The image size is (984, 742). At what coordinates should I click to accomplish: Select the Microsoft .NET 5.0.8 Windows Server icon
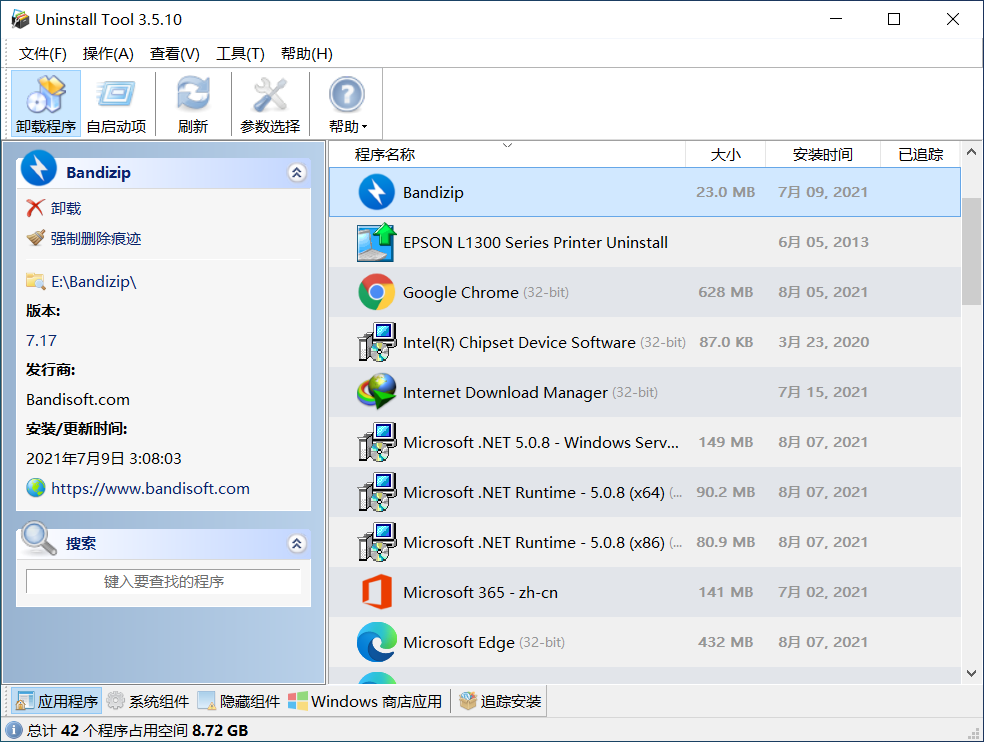(x=377, y=442)
